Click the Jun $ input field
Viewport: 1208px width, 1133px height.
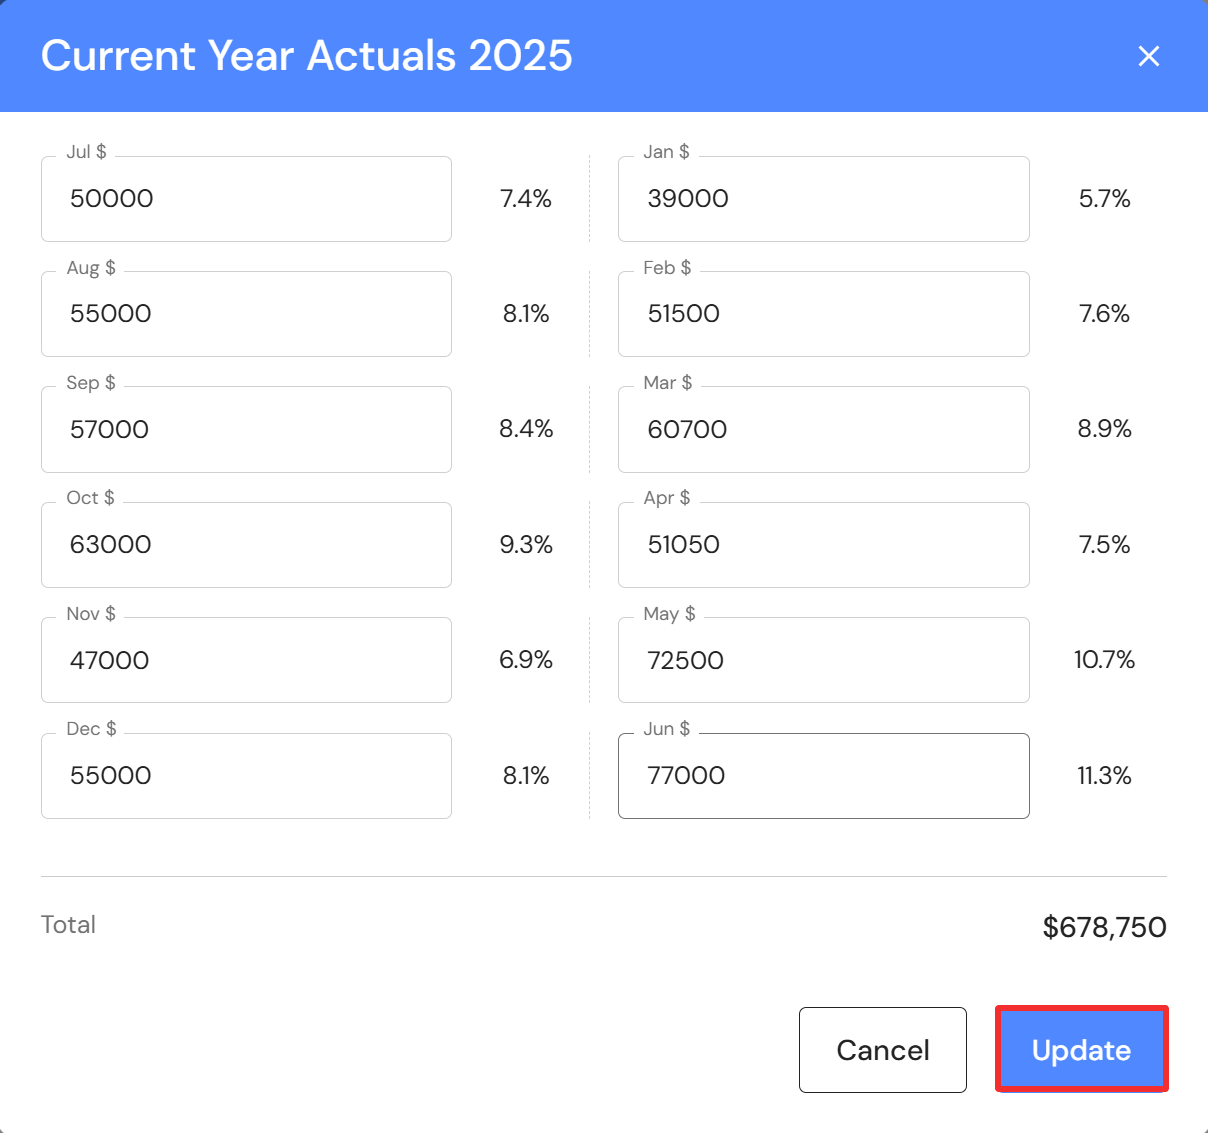(823, 776)
